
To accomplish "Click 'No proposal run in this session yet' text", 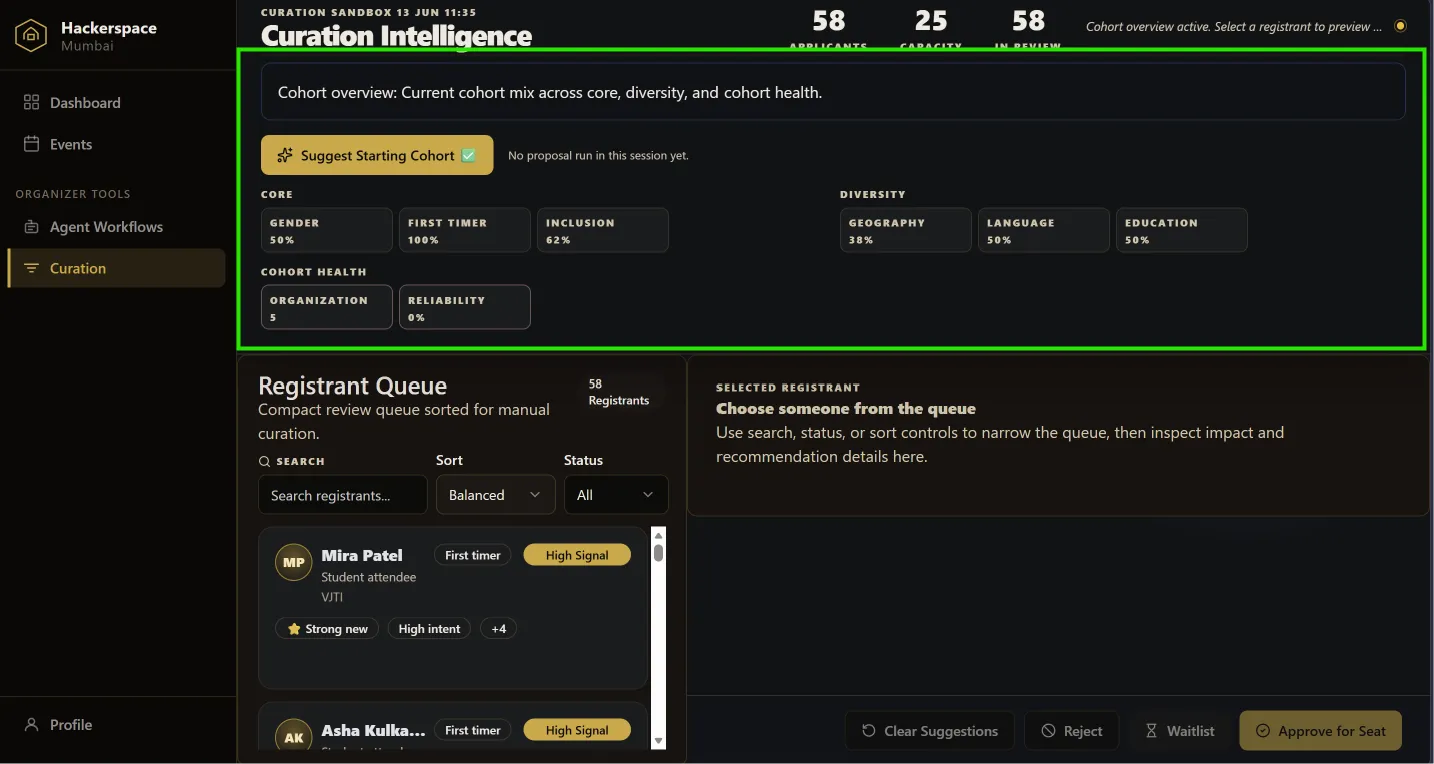I will tap(598, 156).
